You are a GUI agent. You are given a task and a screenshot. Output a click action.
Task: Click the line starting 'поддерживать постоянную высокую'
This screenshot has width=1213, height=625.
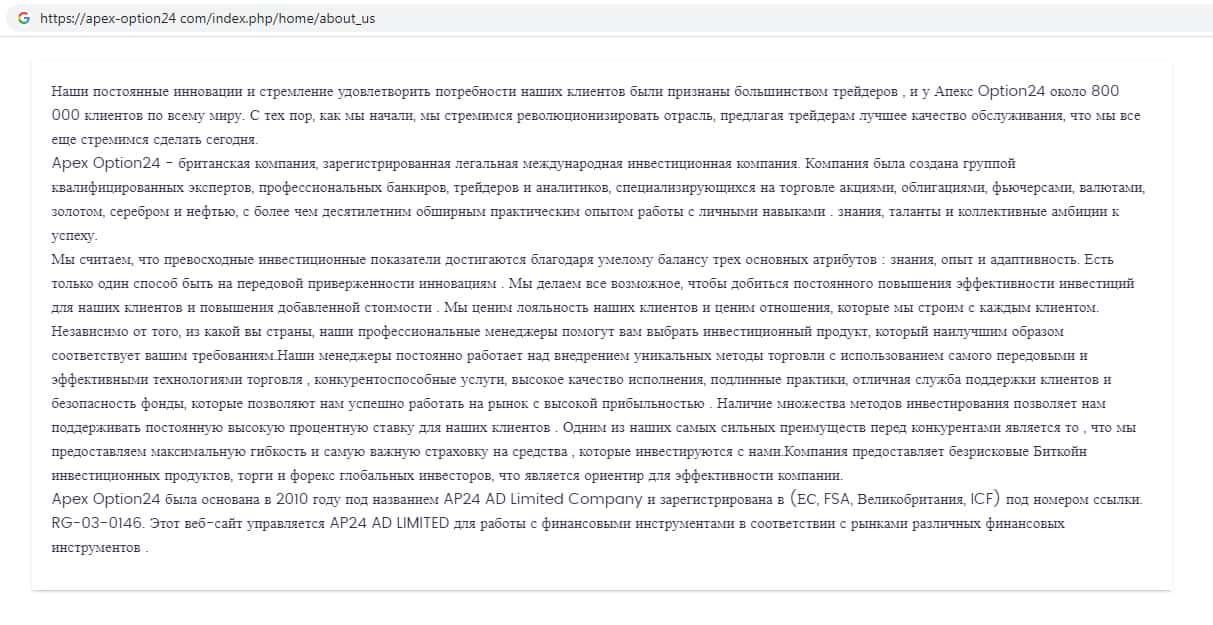(x=300, y=427)
